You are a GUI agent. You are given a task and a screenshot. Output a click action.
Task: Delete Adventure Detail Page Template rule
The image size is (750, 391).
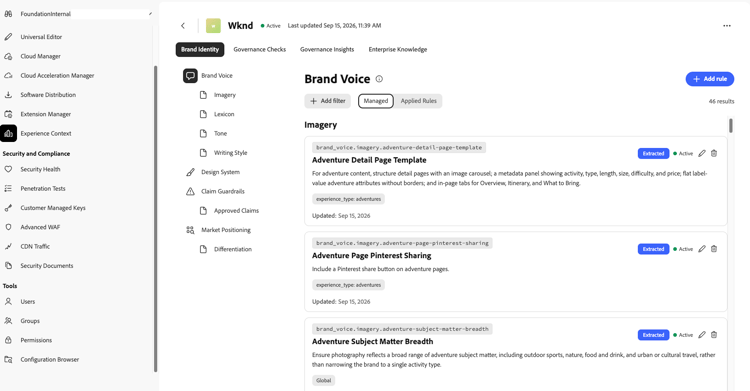714,154
